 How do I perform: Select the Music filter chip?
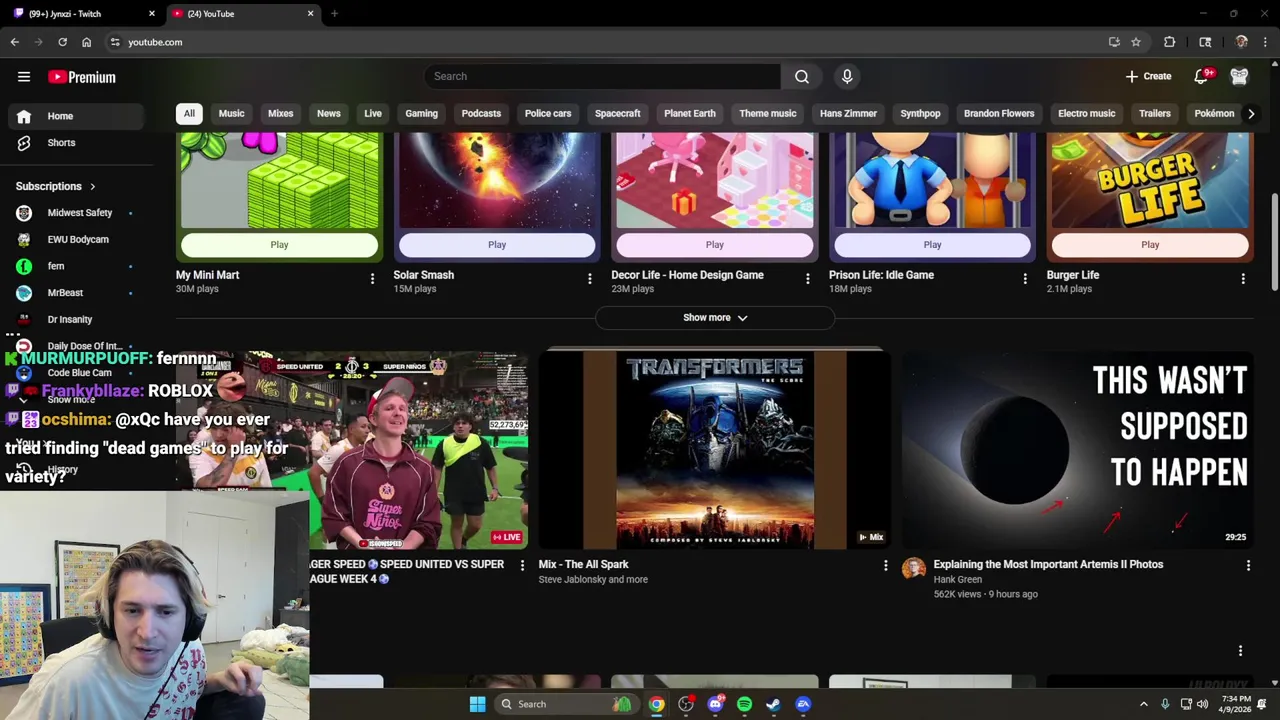[231, 113]
